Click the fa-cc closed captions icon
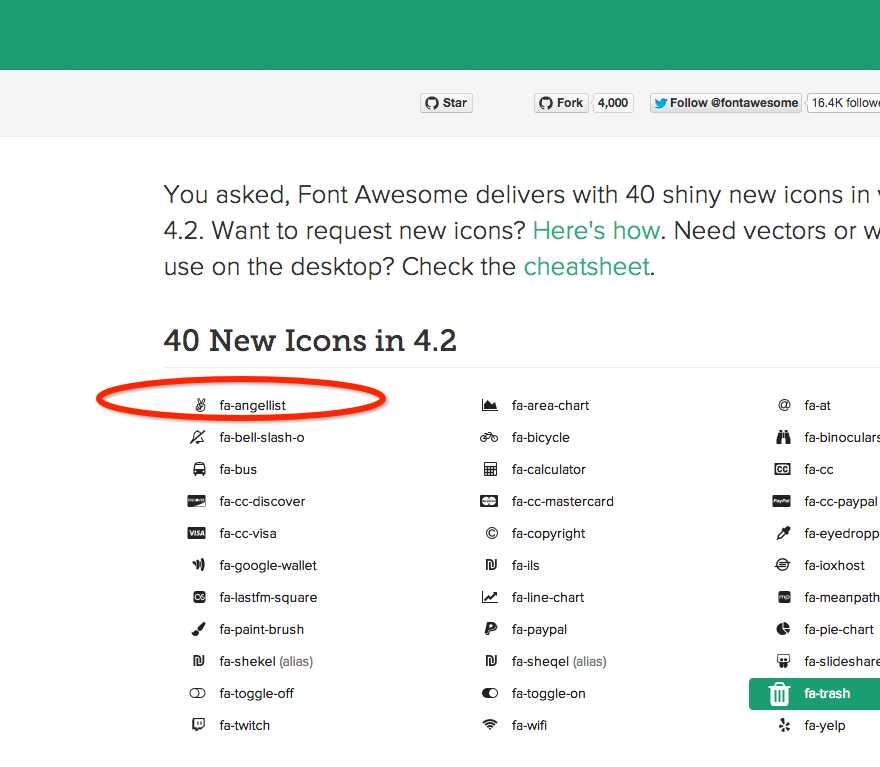 [782, 469]
